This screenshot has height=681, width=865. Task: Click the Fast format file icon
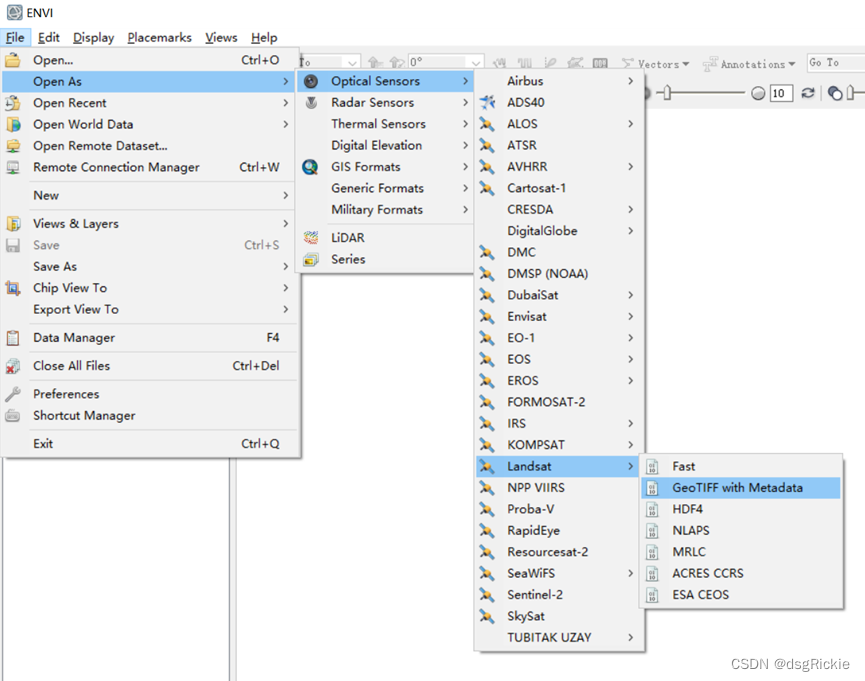click(652, 466)
